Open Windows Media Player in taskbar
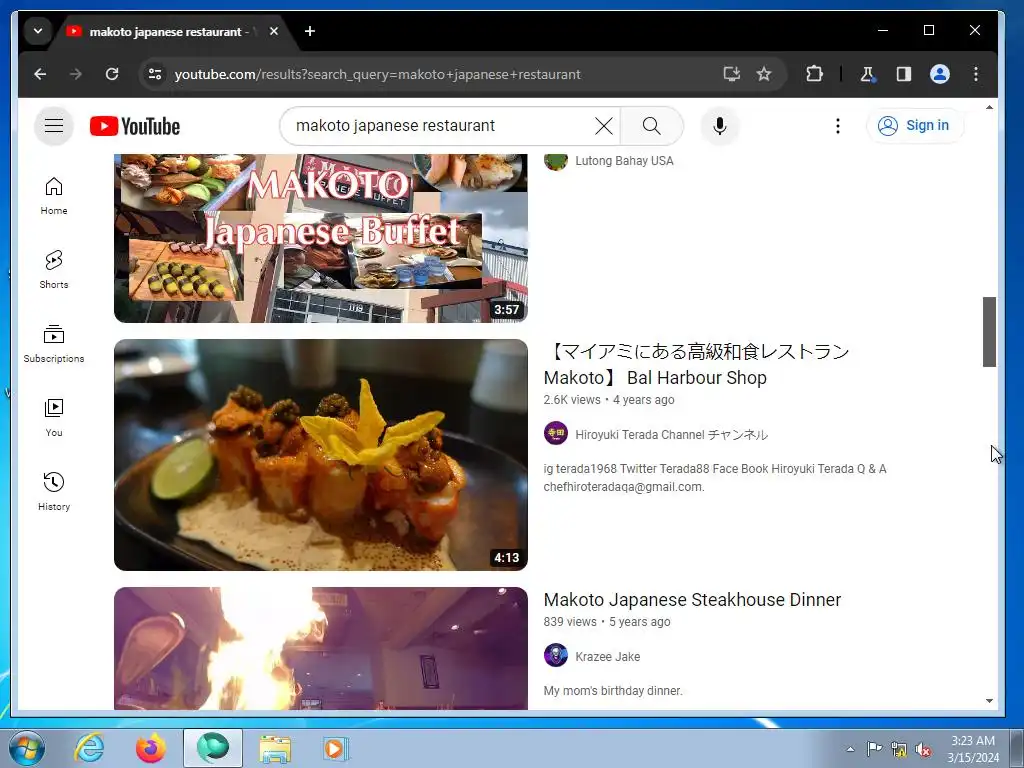 point(337,748)
